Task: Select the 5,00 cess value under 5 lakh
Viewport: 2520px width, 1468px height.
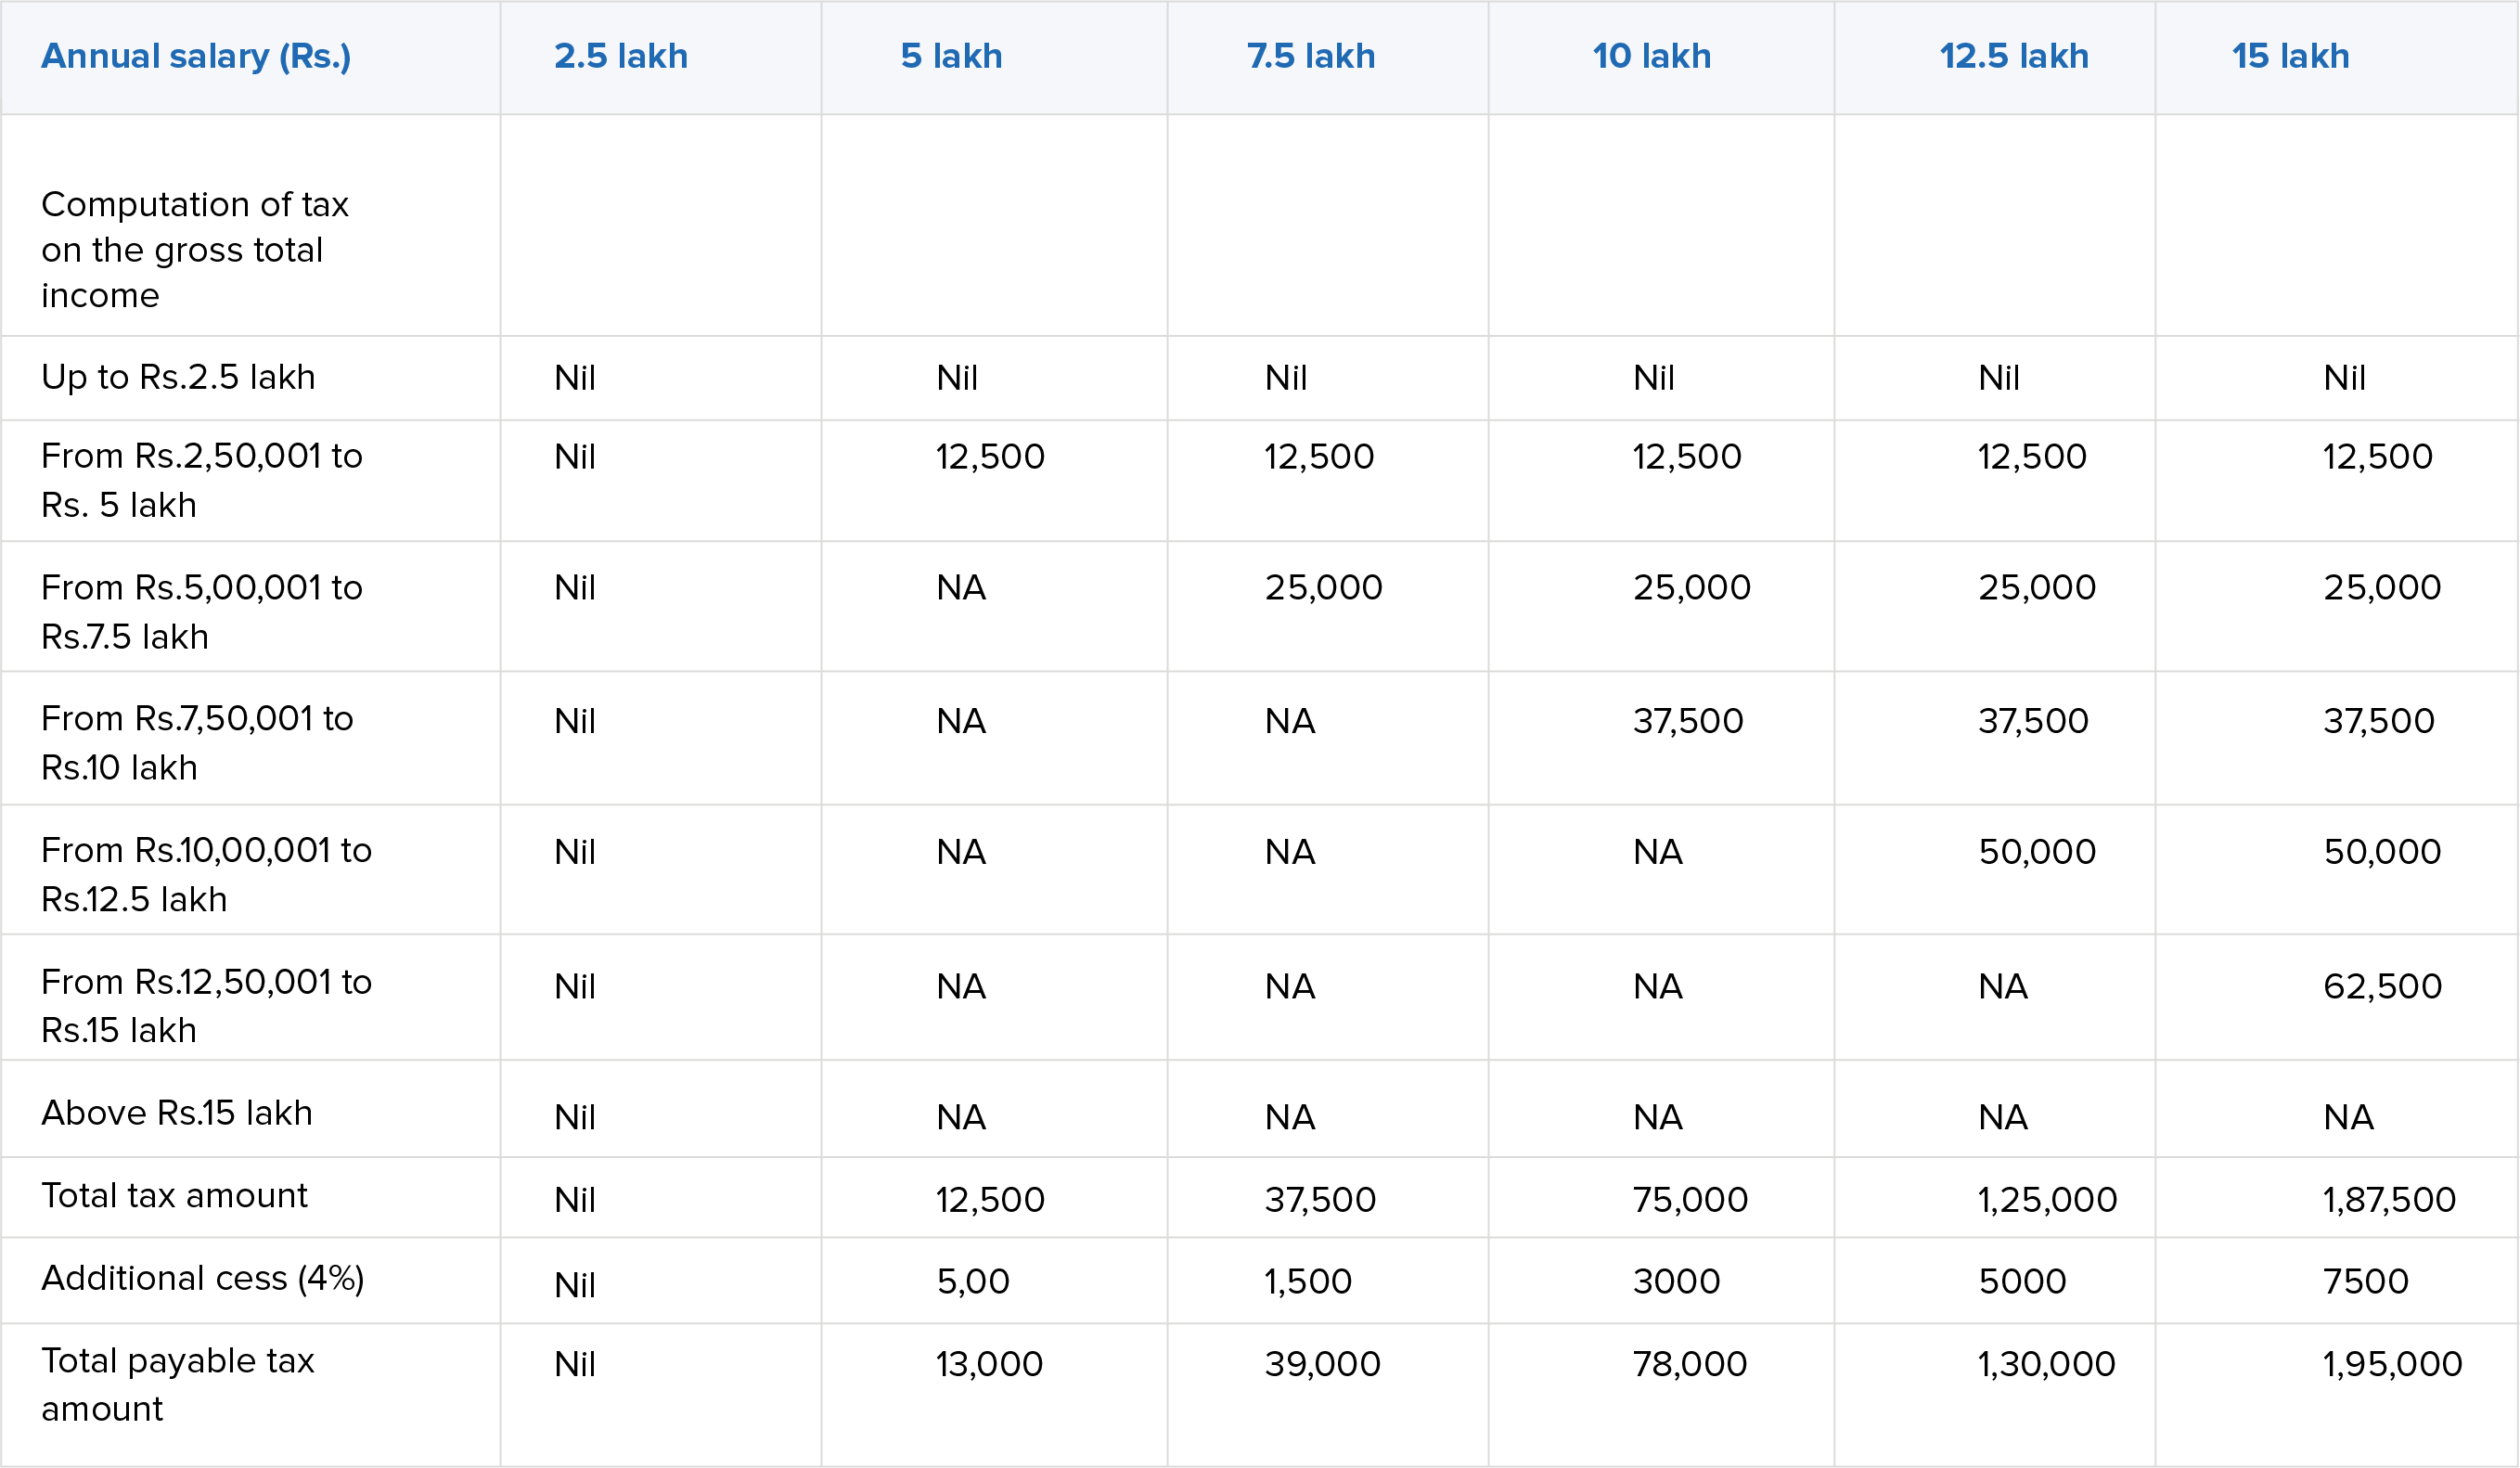Action: click(x=972, y=1281)
